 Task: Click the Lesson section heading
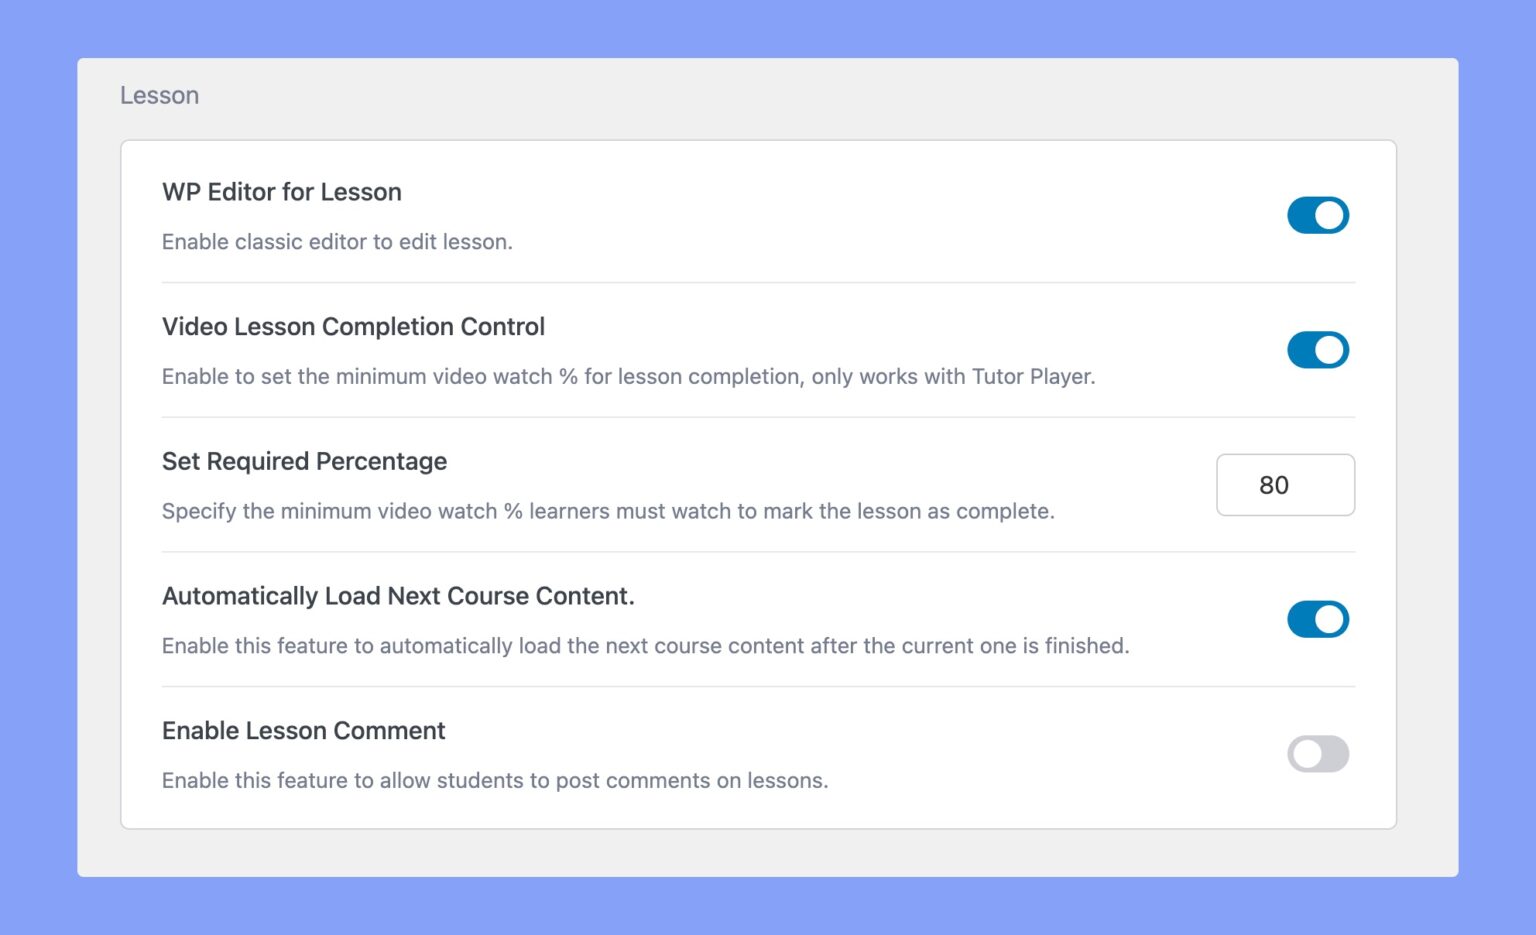[x=160, y=96]
